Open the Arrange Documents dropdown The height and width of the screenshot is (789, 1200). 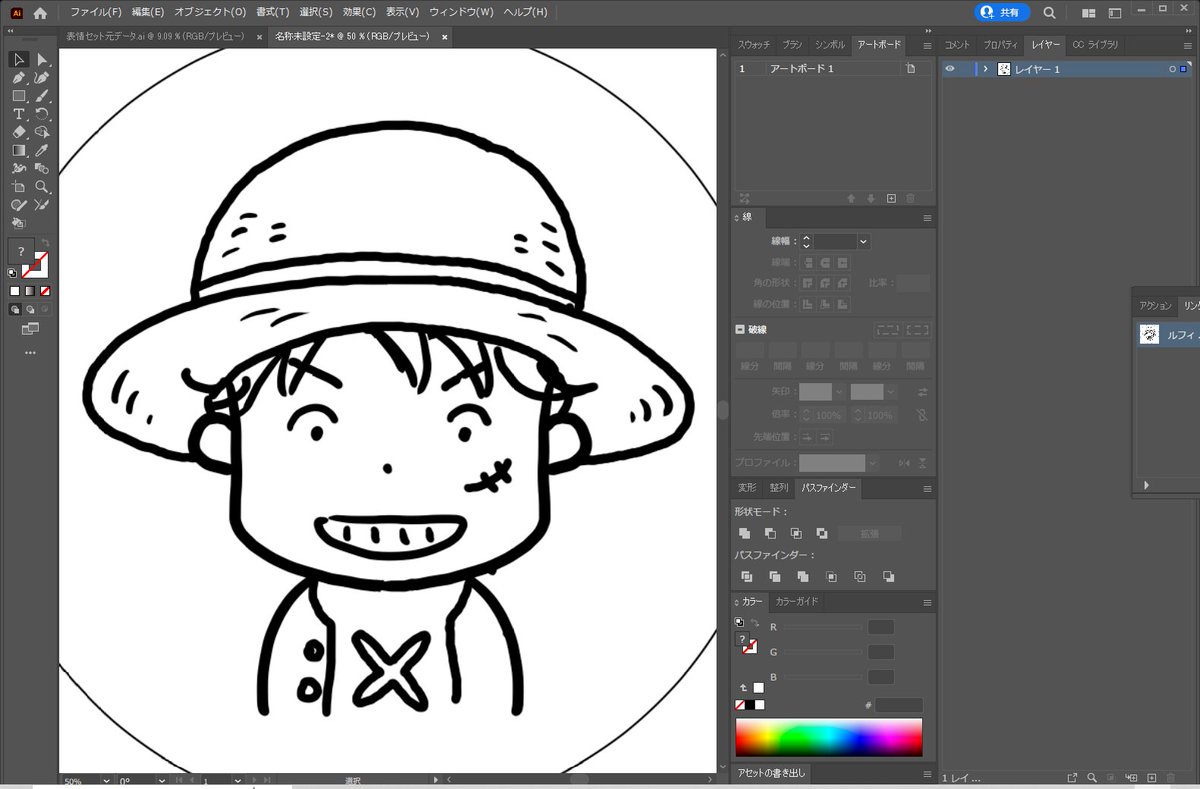pos(1089,12)
